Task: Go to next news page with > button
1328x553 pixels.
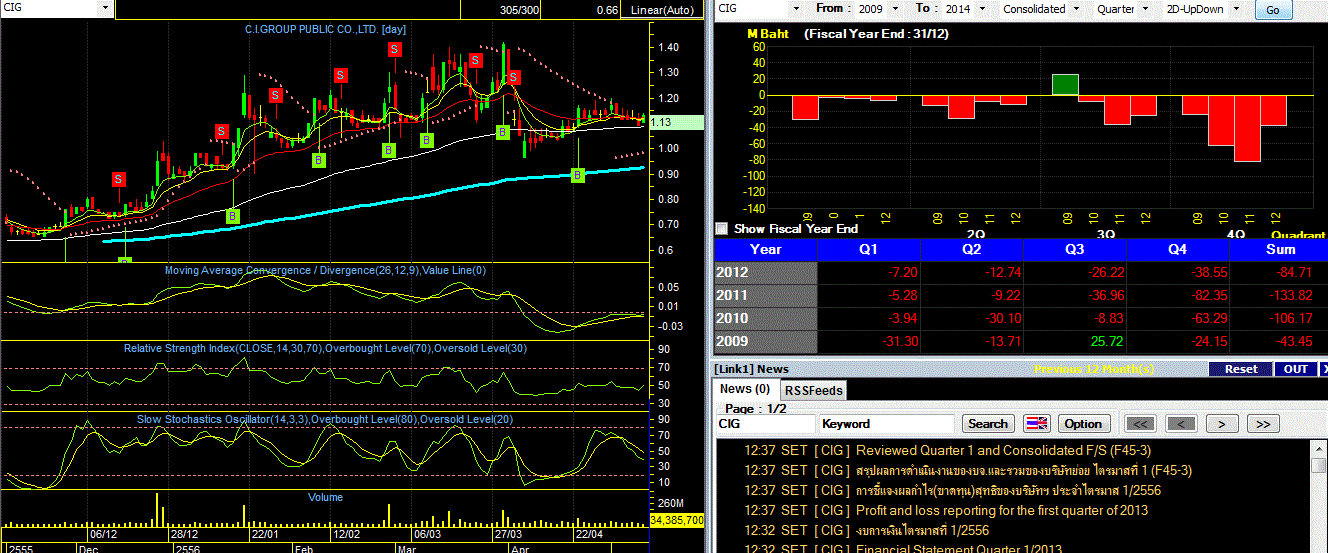Action: 1222,424
